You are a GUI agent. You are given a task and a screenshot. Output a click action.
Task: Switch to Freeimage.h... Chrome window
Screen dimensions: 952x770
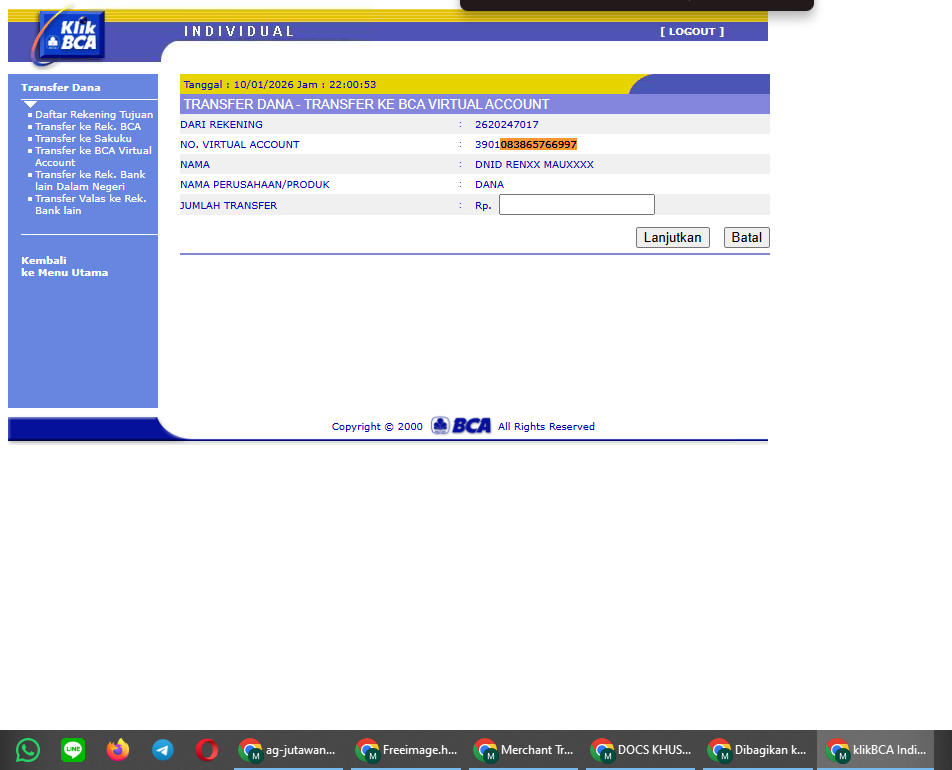[406, 750]
